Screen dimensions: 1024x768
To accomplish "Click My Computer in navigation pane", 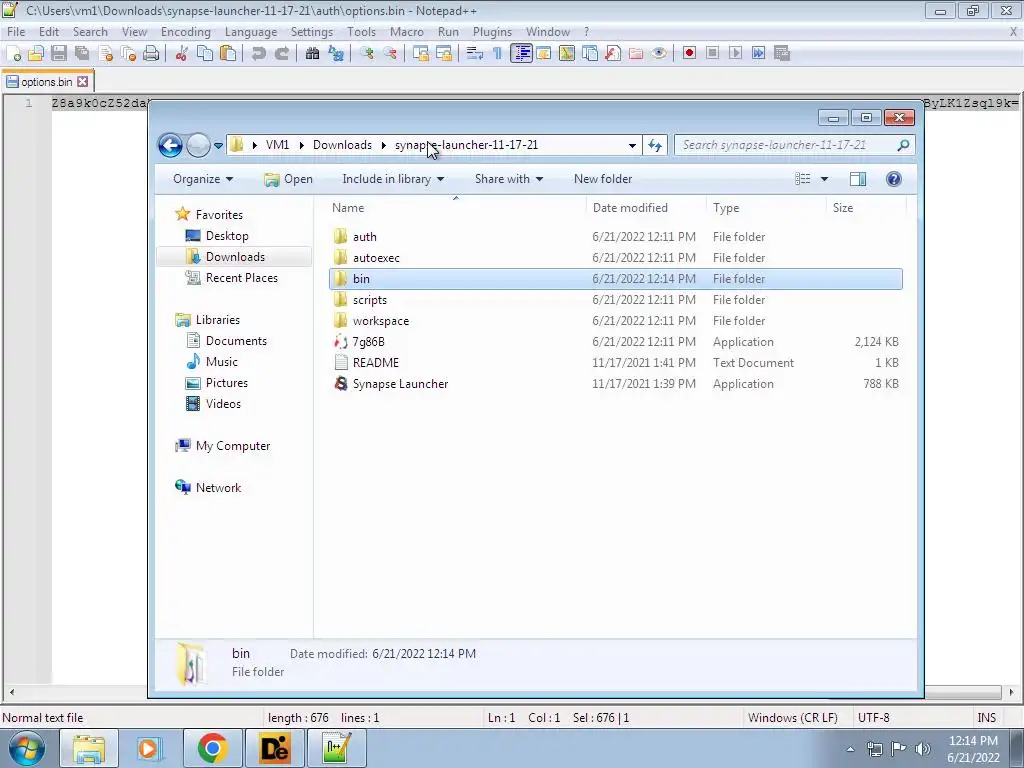I will (x=223, y=445).
